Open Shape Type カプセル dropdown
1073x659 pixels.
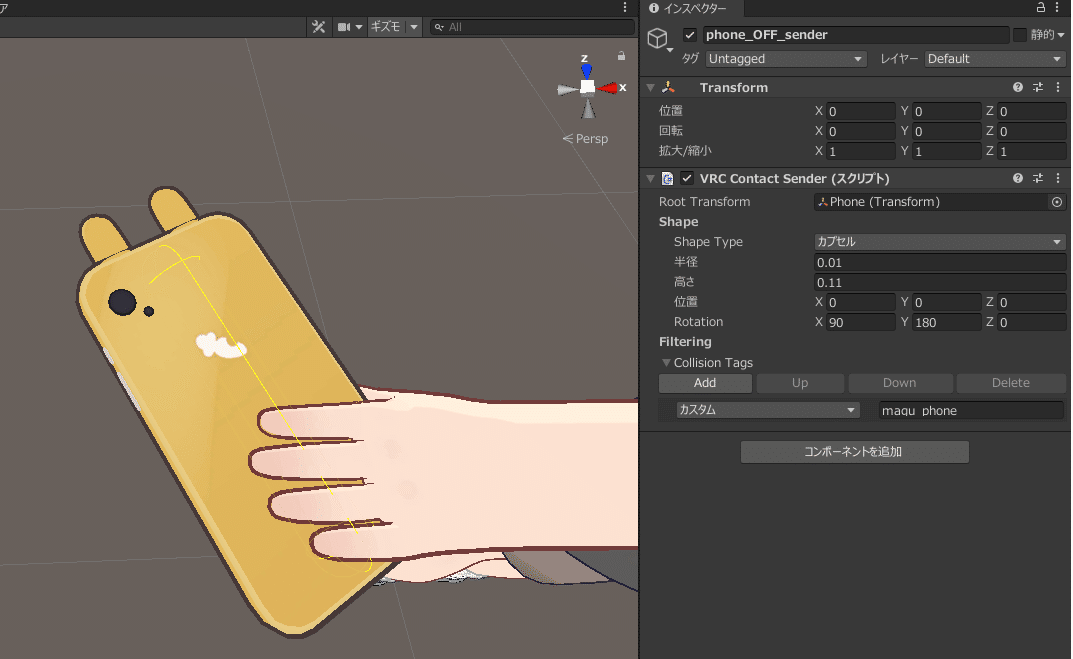pyautogui.click(x=940, y=242)
